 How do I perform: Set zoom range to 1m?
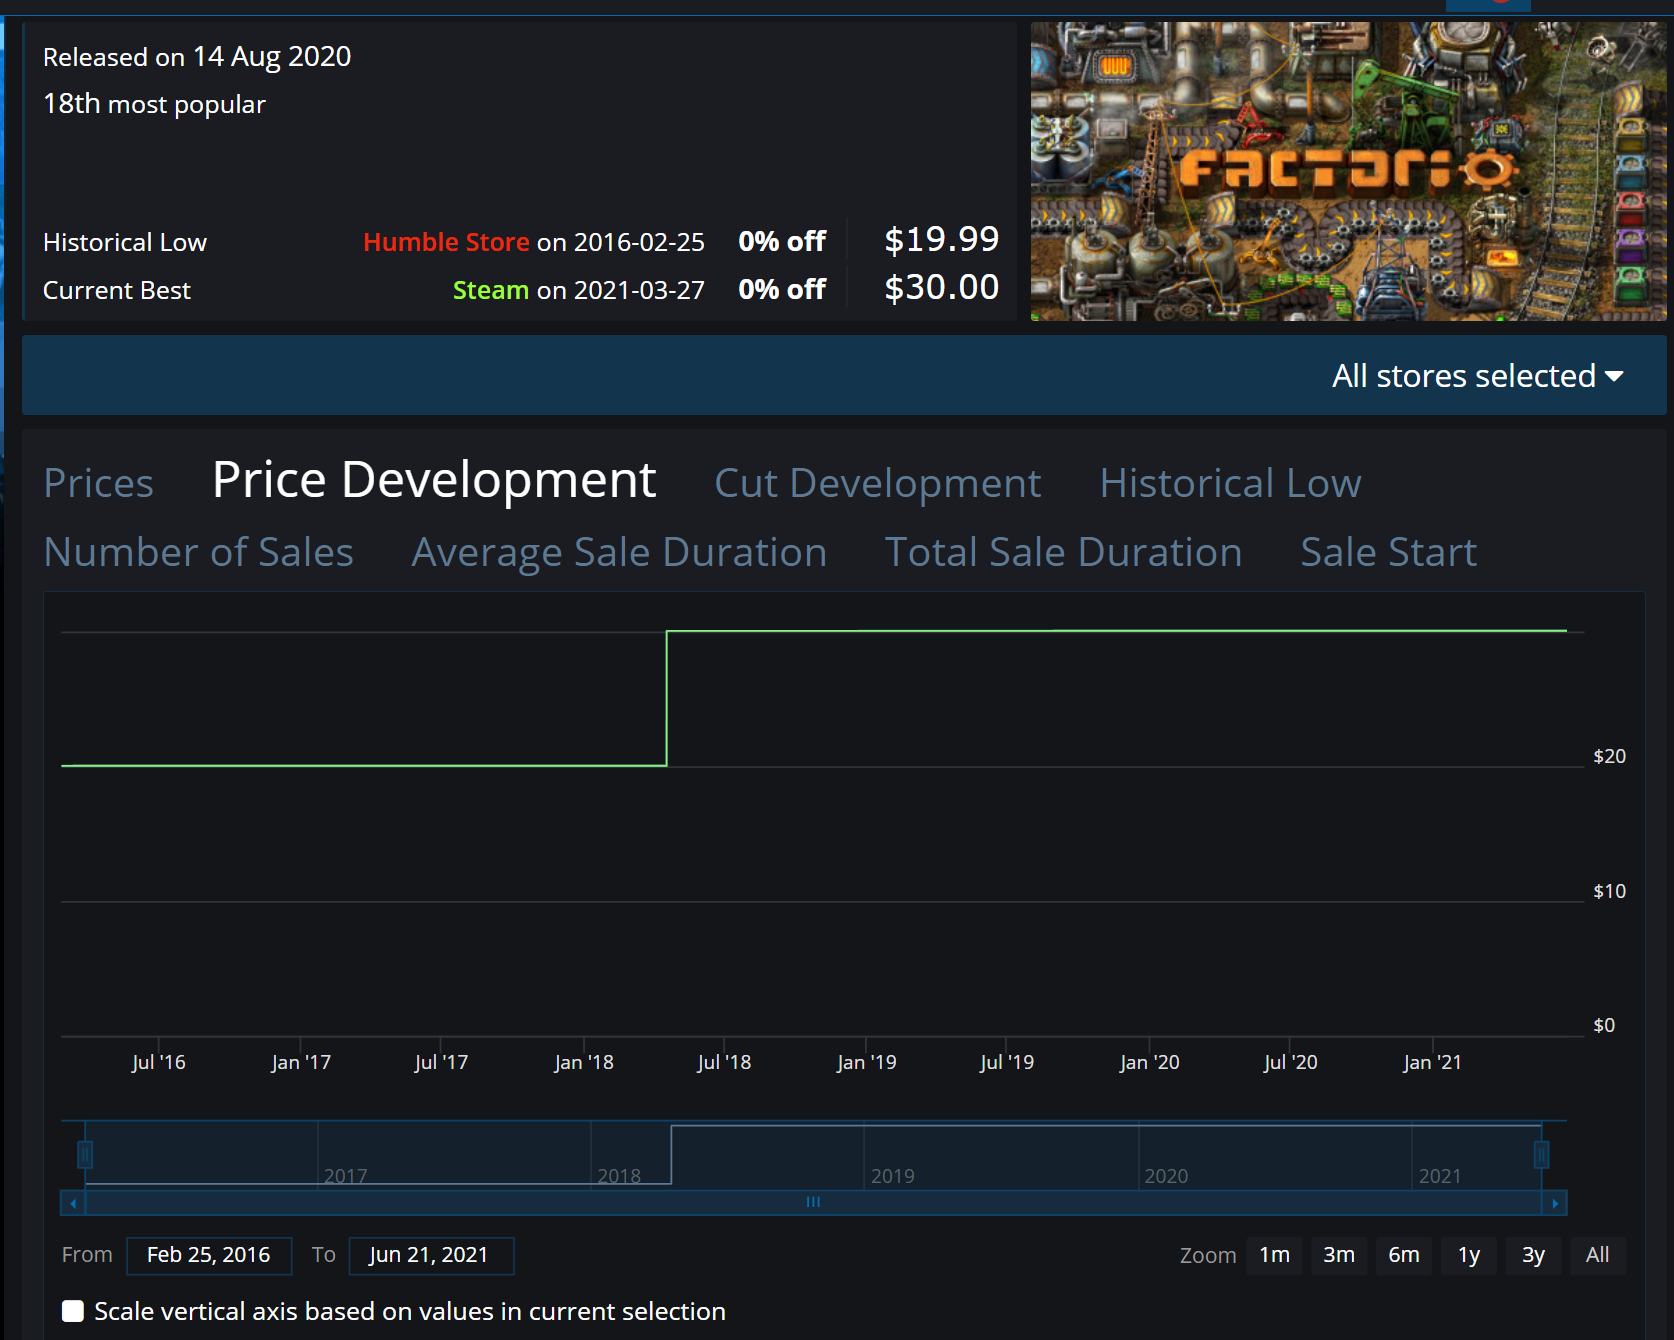pos(1274,1255)
